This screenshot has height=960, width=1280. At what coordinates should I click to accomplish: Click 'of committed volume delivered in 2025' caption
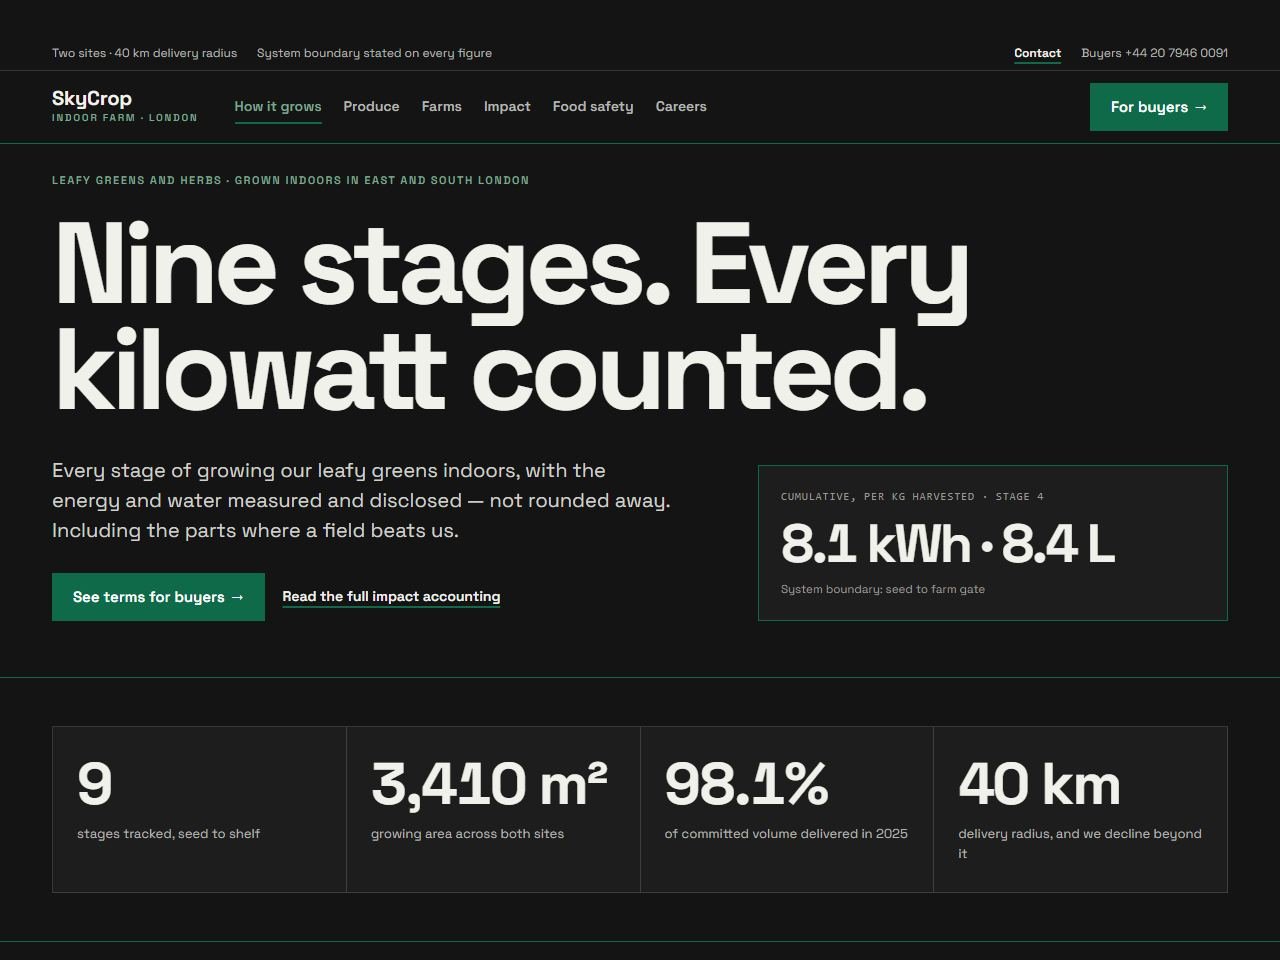(786, 834)
